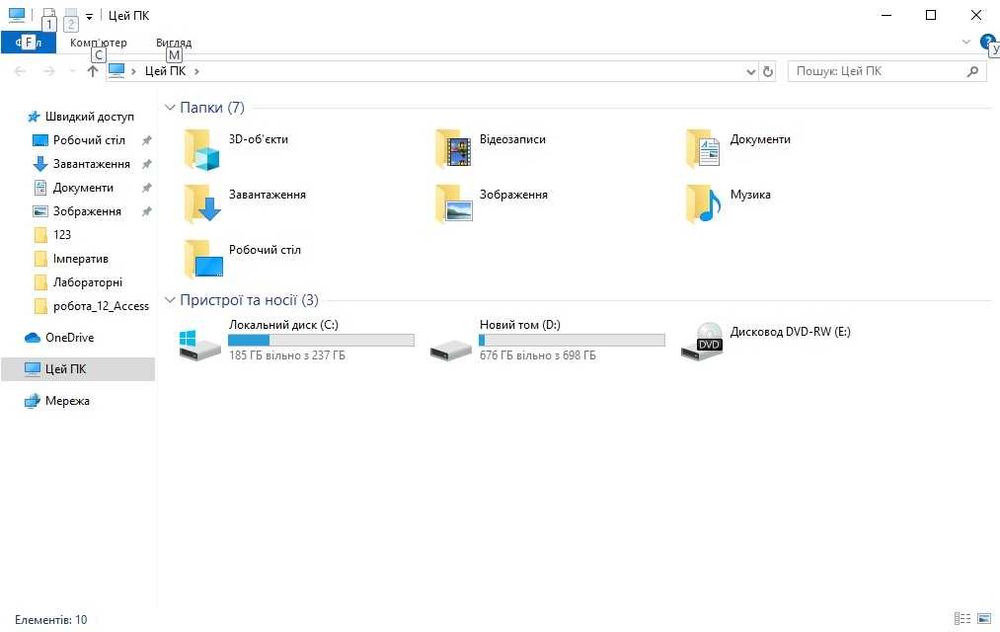Click pin icon next to sidebar Зображення
This screenshot has height=632, width=1000.
point(146,211)
